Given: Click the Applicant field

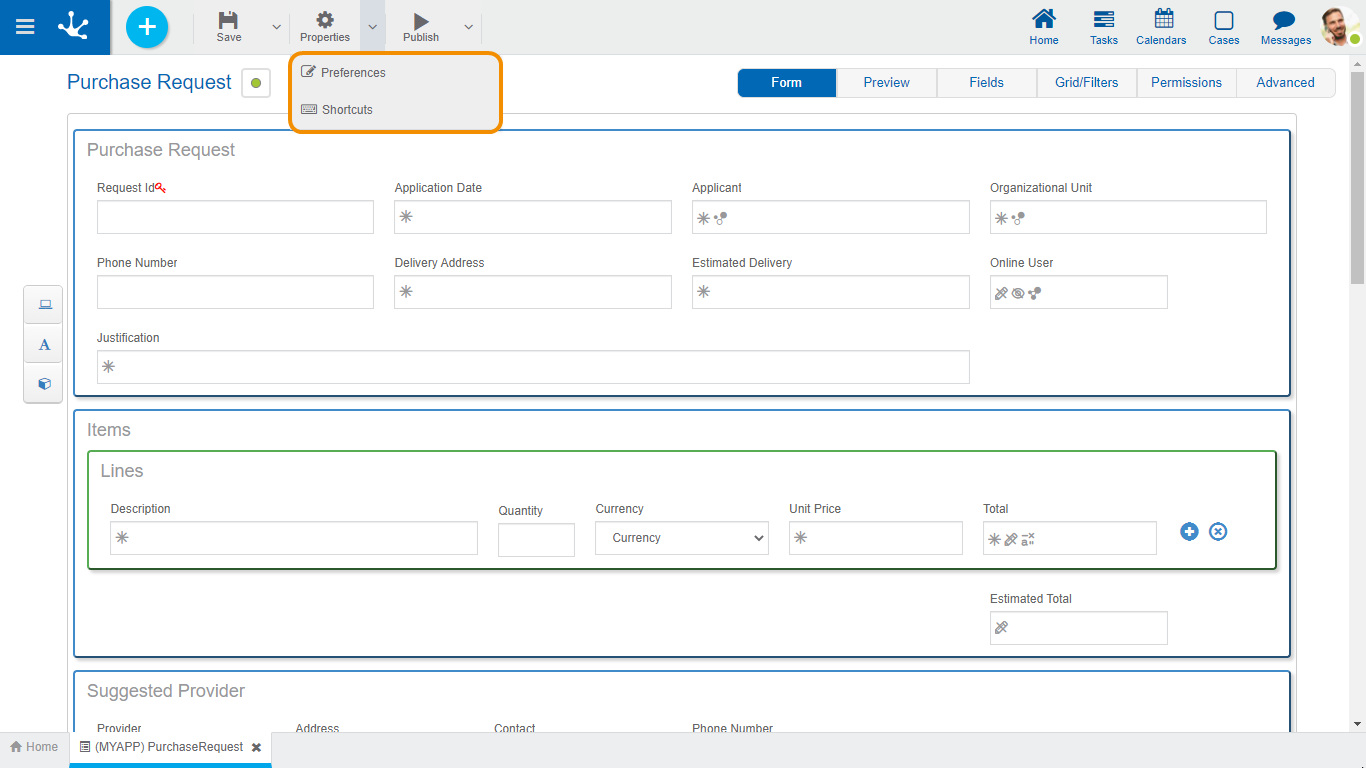Looking at the screenshot, I should coord(831,217).
